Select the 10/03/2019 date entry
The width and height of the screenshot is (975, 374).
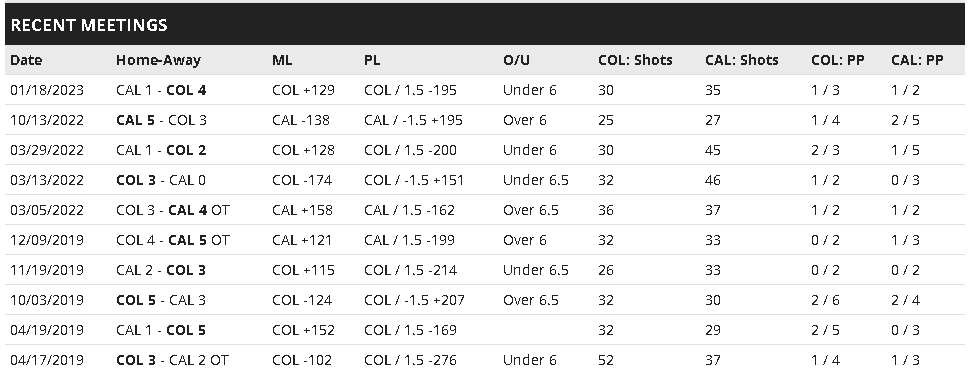[x=47, y=300]
